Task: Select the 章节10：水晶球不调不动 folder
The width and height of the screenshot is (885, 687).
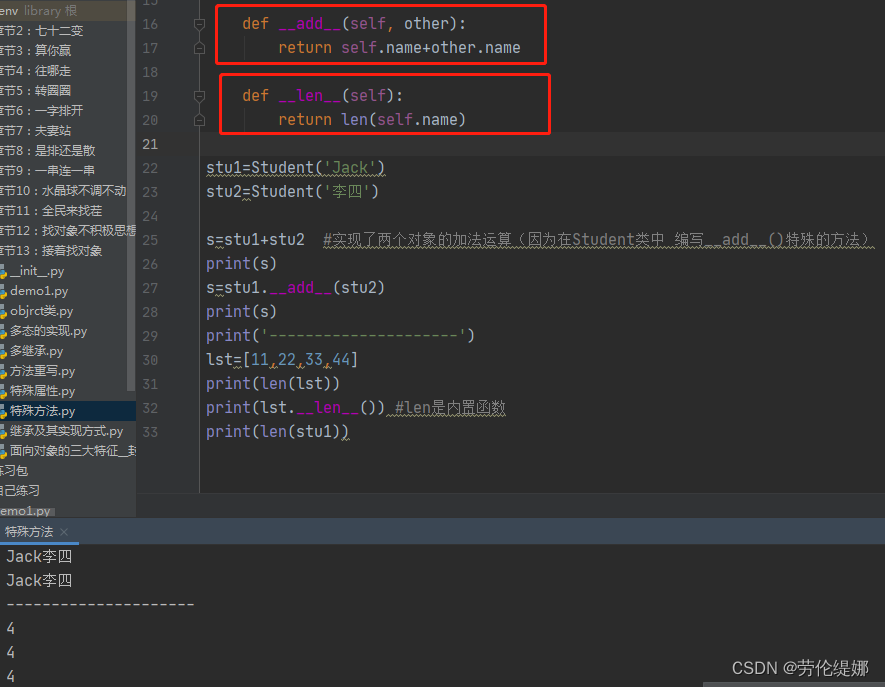Action: point(63,190)
